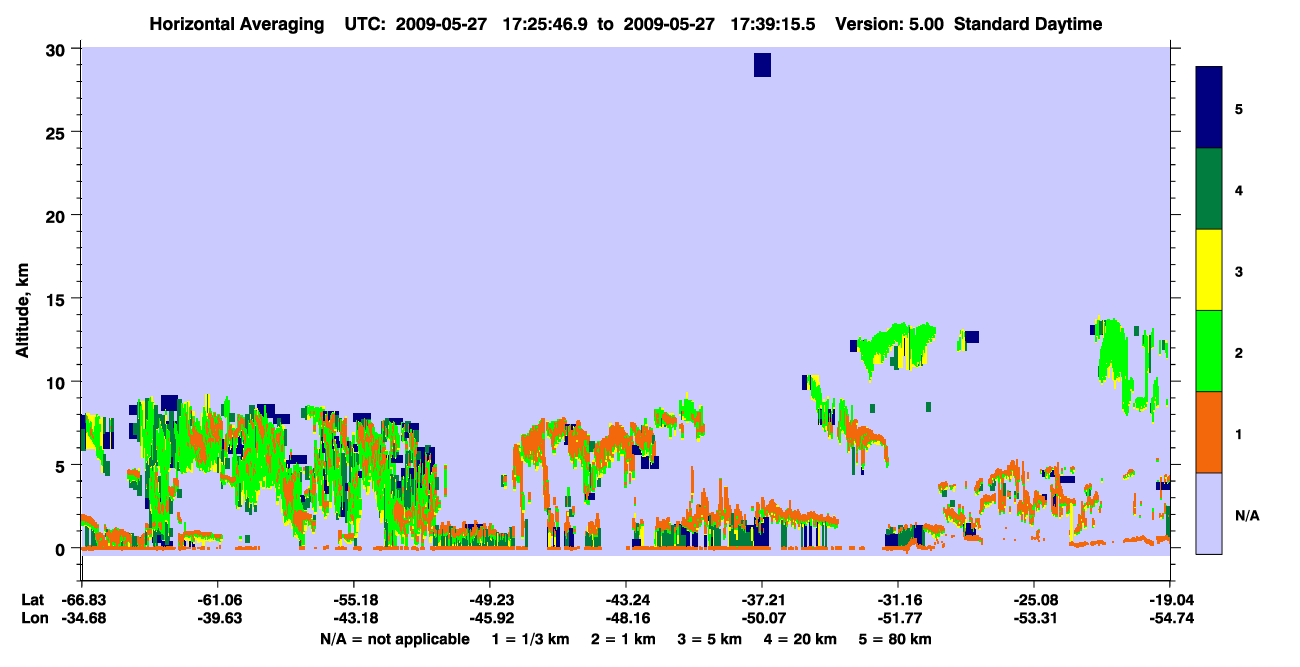
Task: Click the 'Lat' axis row label
Action: 32,600
